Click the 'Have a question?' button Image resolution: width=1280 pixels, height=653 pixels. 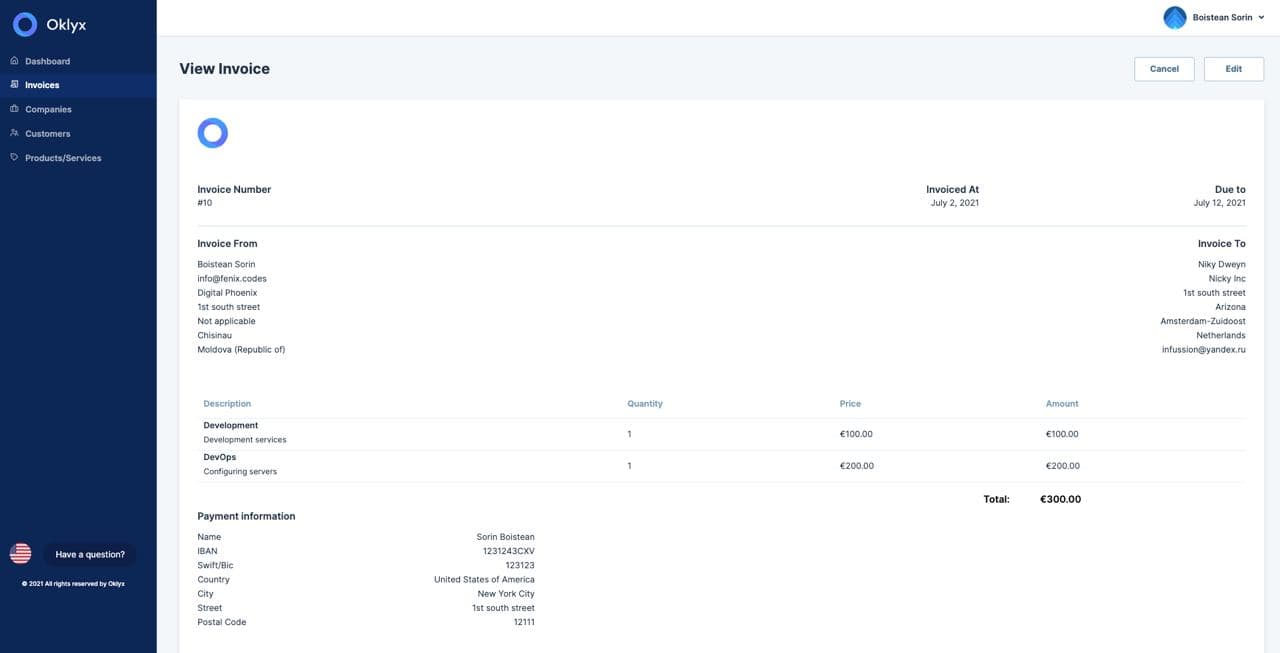click(x=90, y=554)
